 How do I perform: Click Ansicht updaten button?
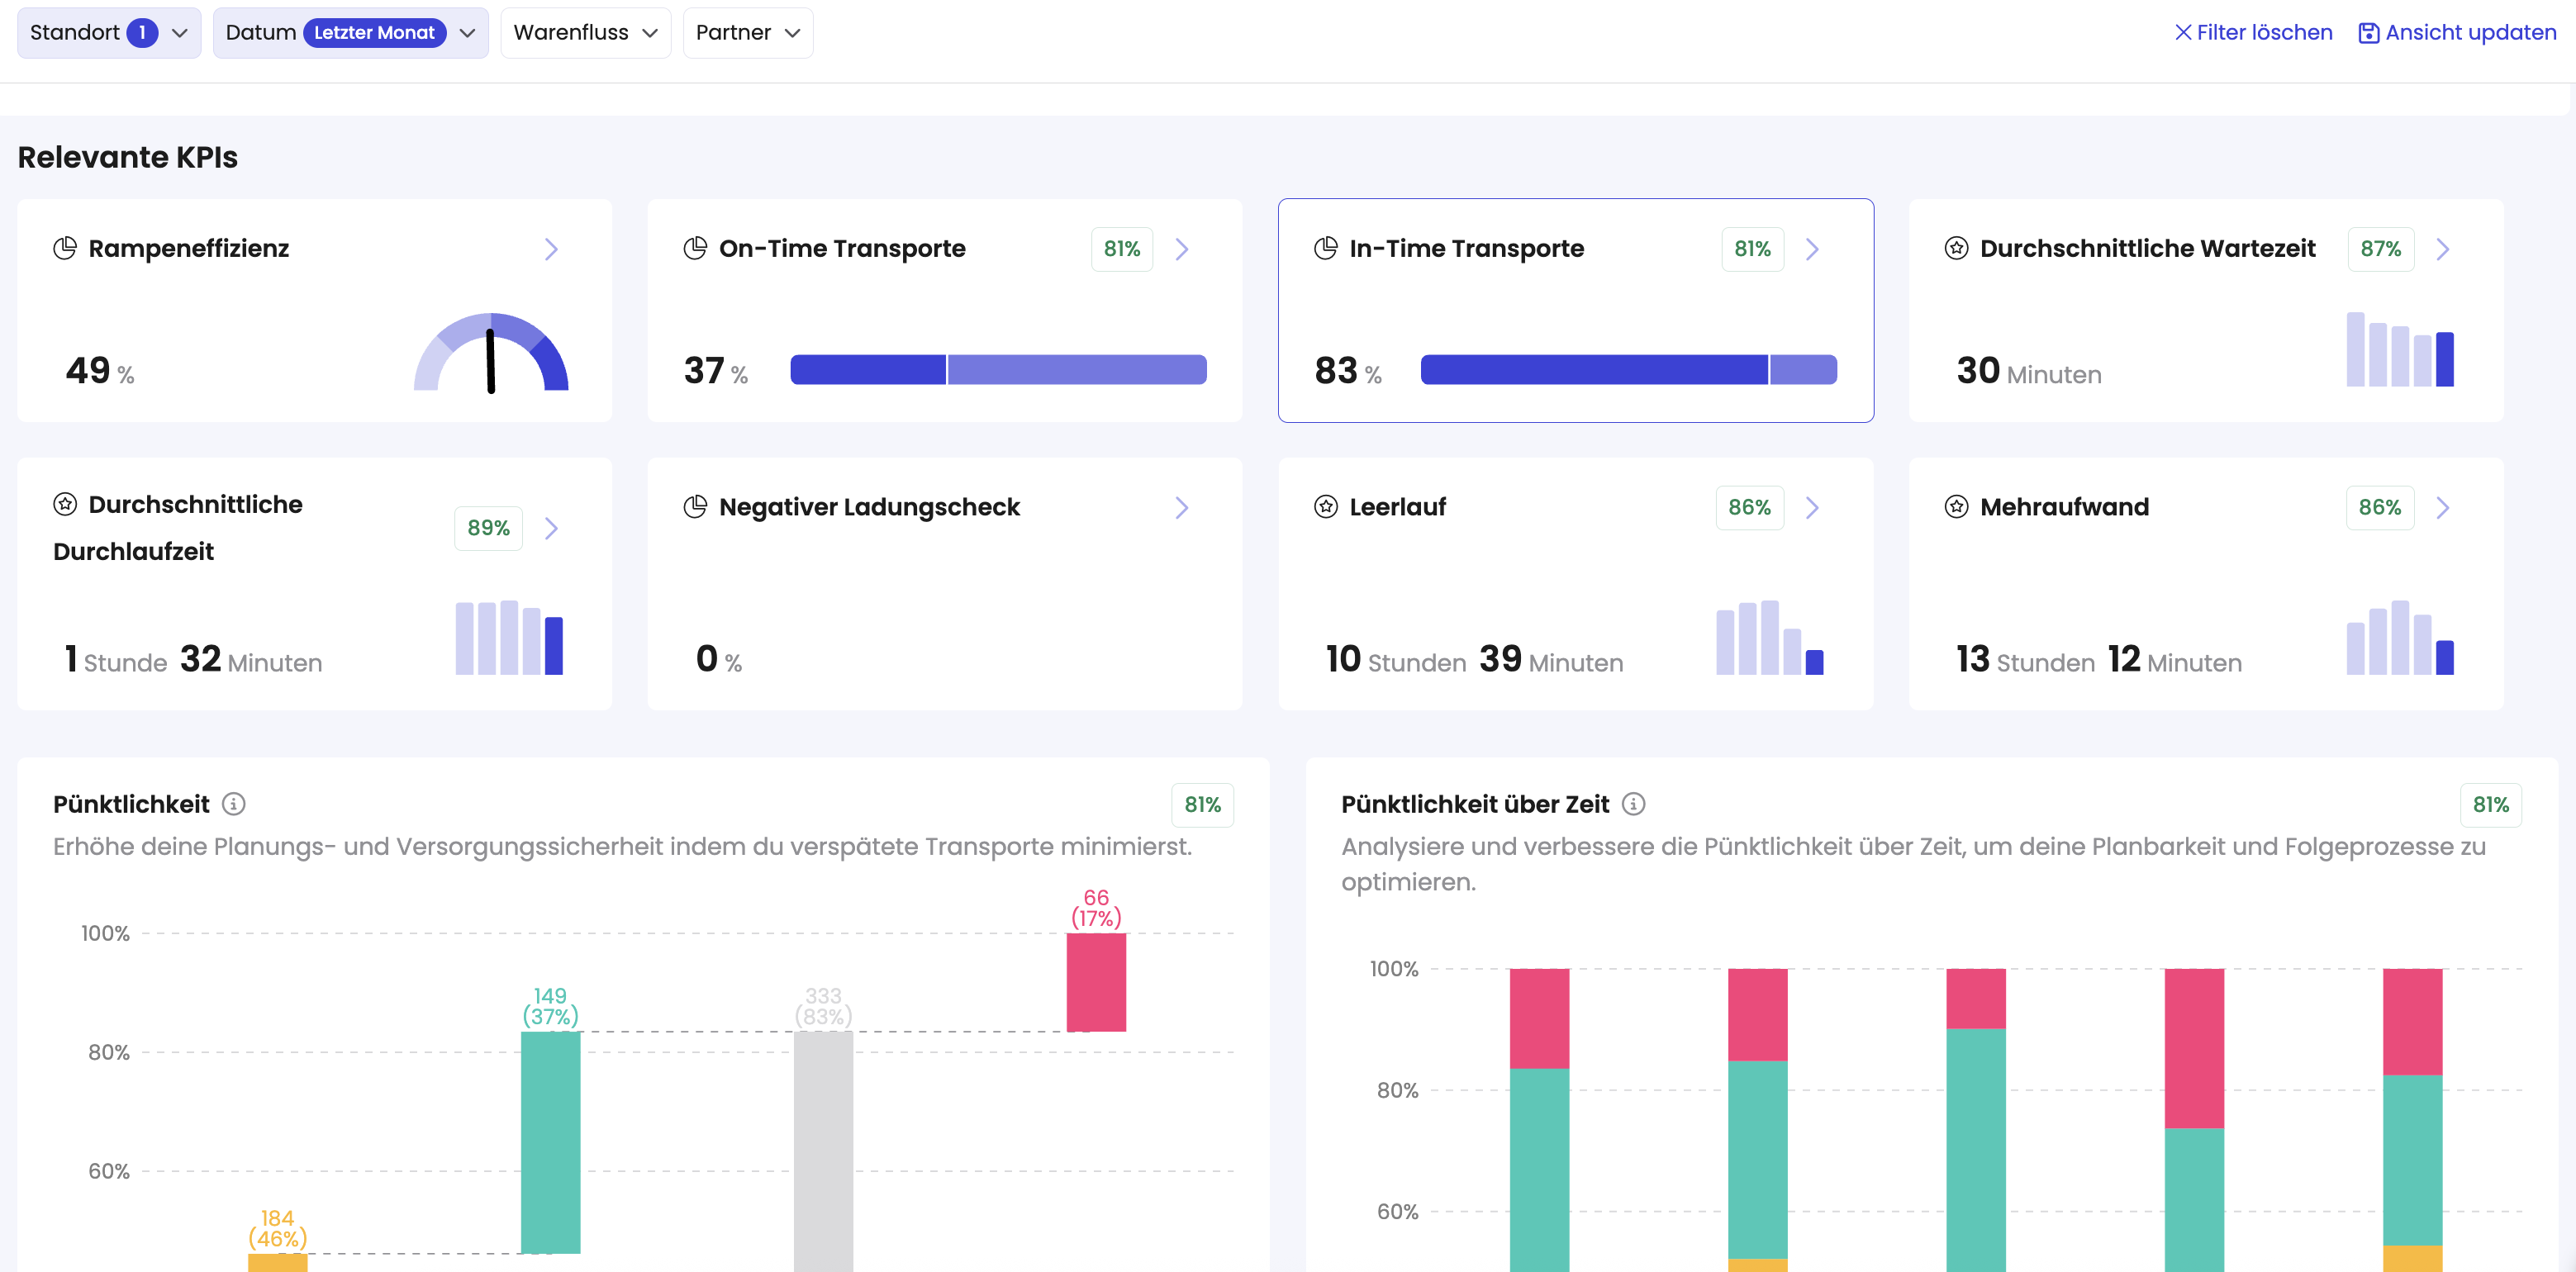coord(2457,33)
